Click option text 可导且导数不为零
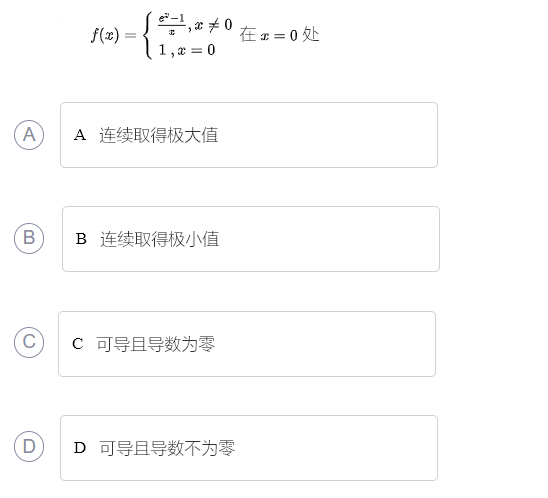 (167, 448)
